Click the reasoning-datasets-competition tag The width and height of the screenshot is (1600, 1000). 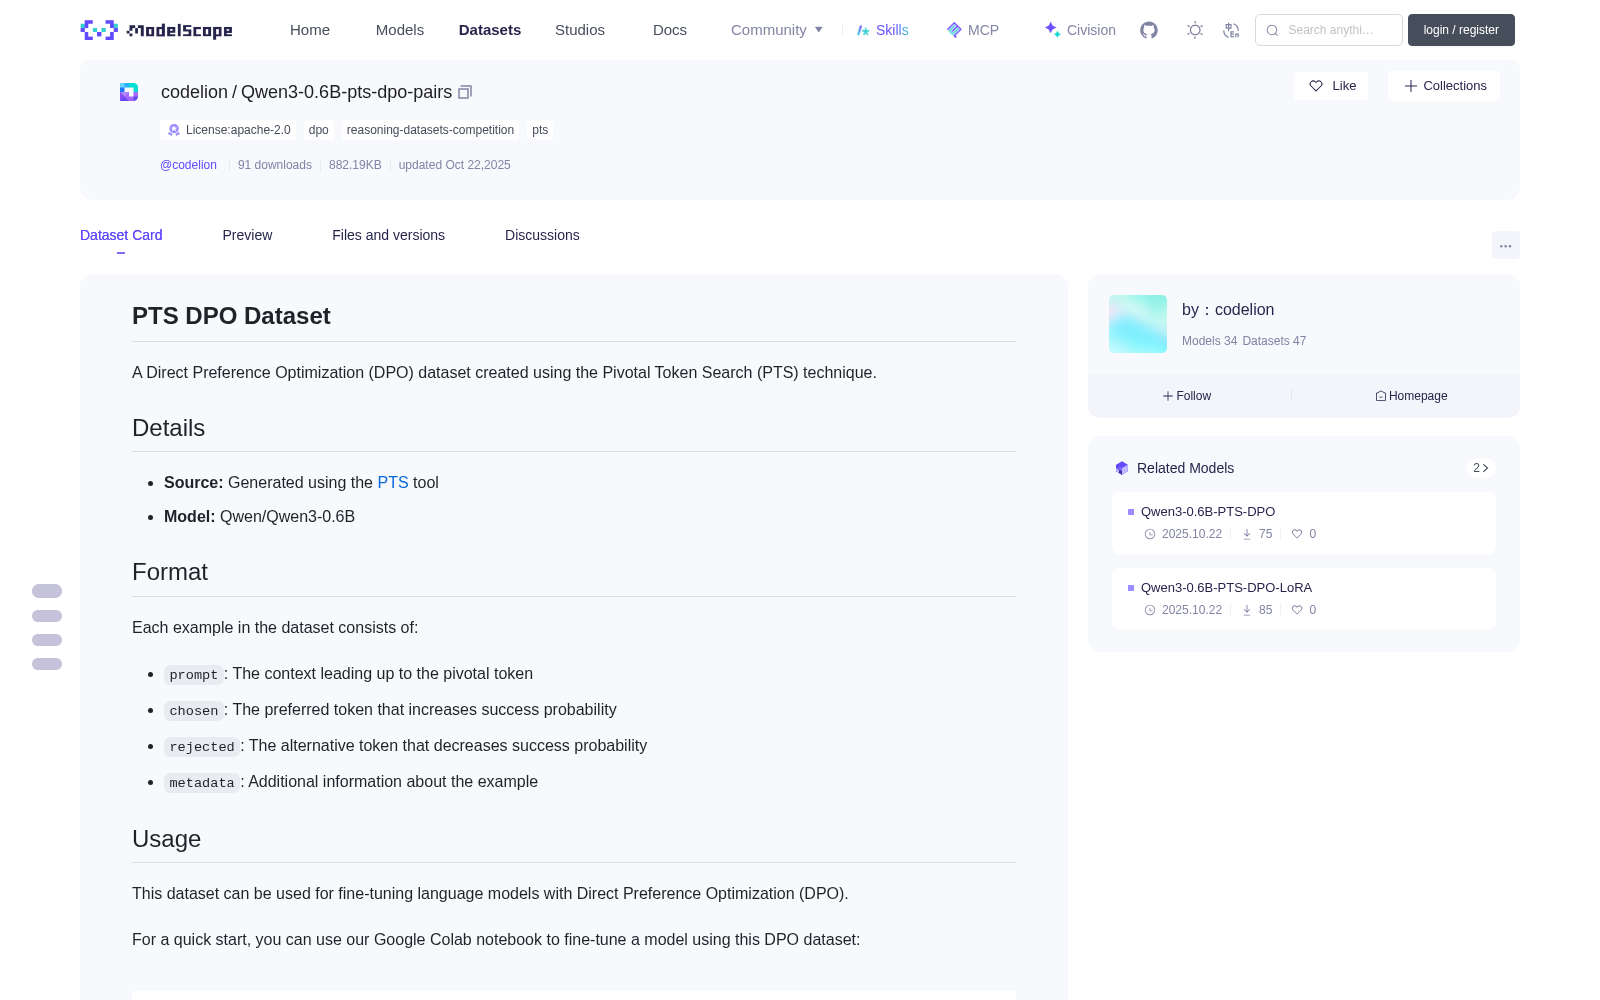coord(430,130)
